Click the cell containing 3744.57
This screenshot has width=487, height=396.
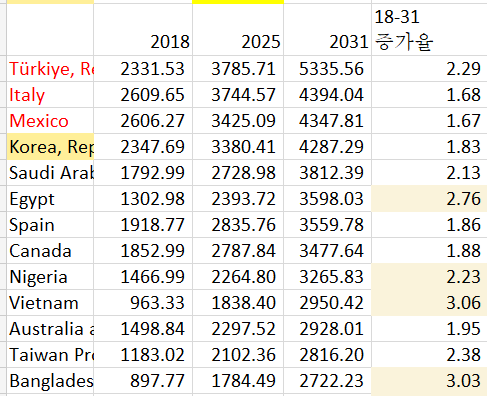(x=238, y=95)
